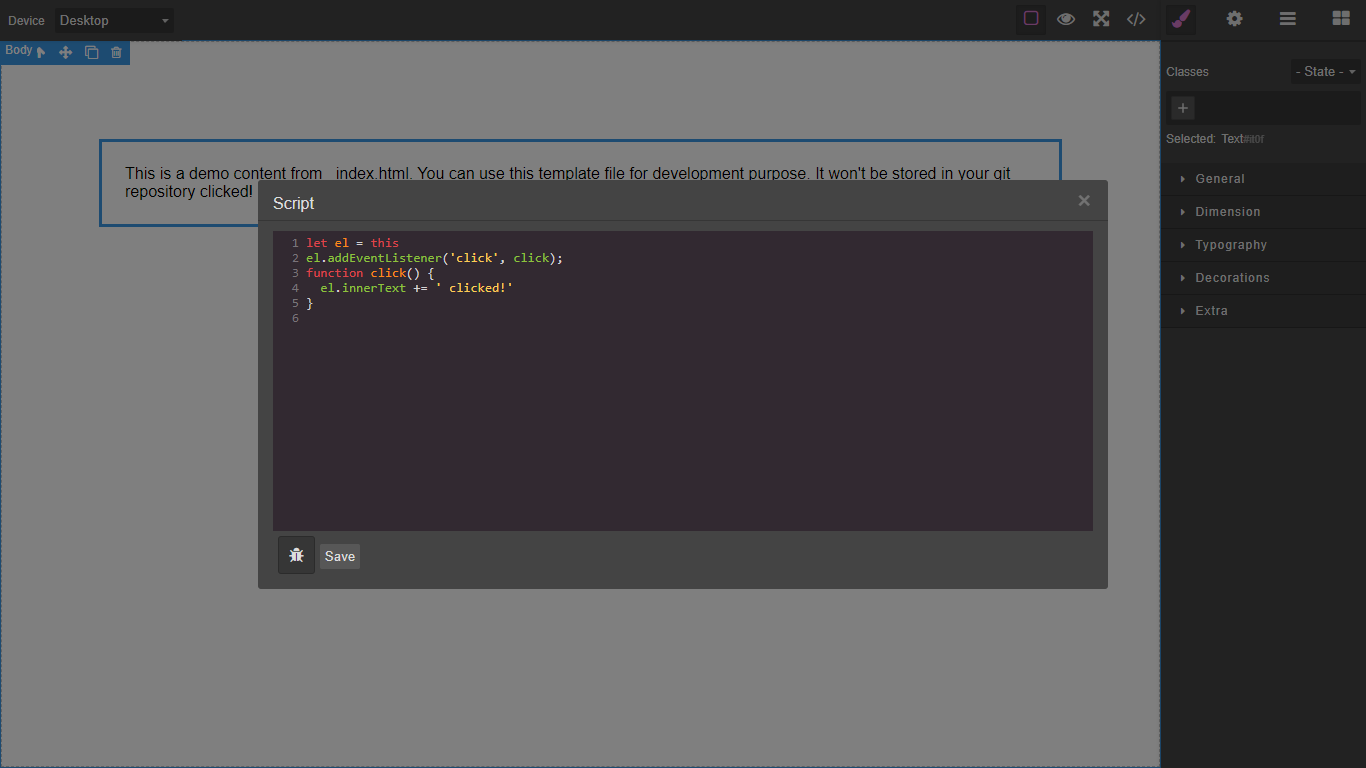Open the Layer Manager

coord(1287,19)
